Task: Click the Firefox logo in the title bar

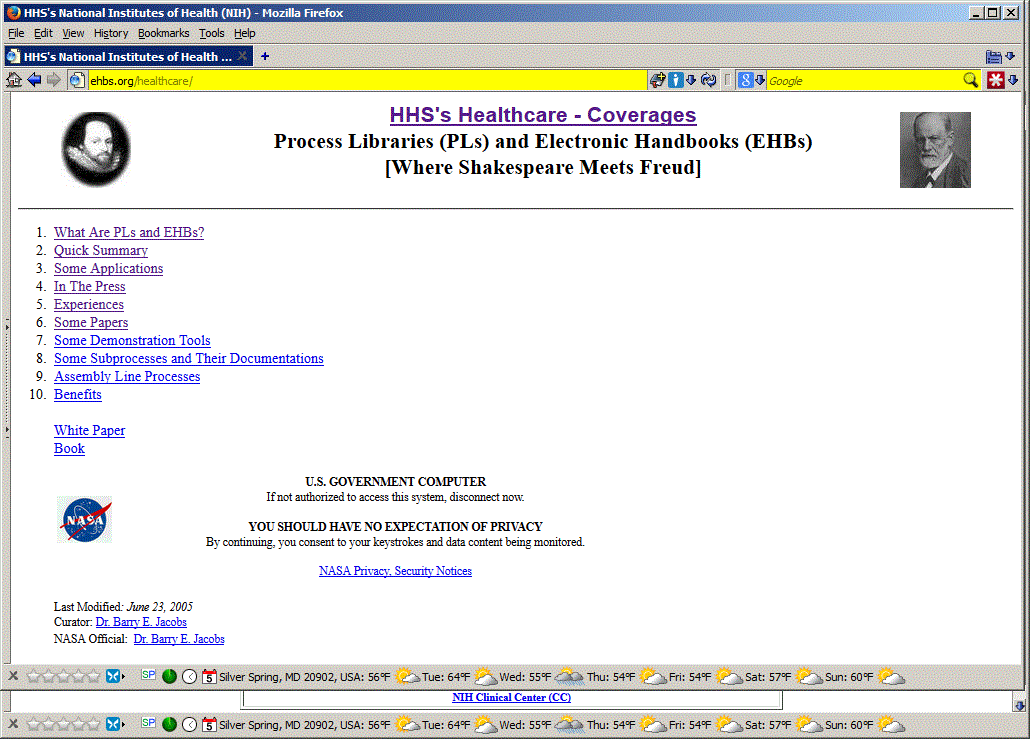Action: coord(13,12)
